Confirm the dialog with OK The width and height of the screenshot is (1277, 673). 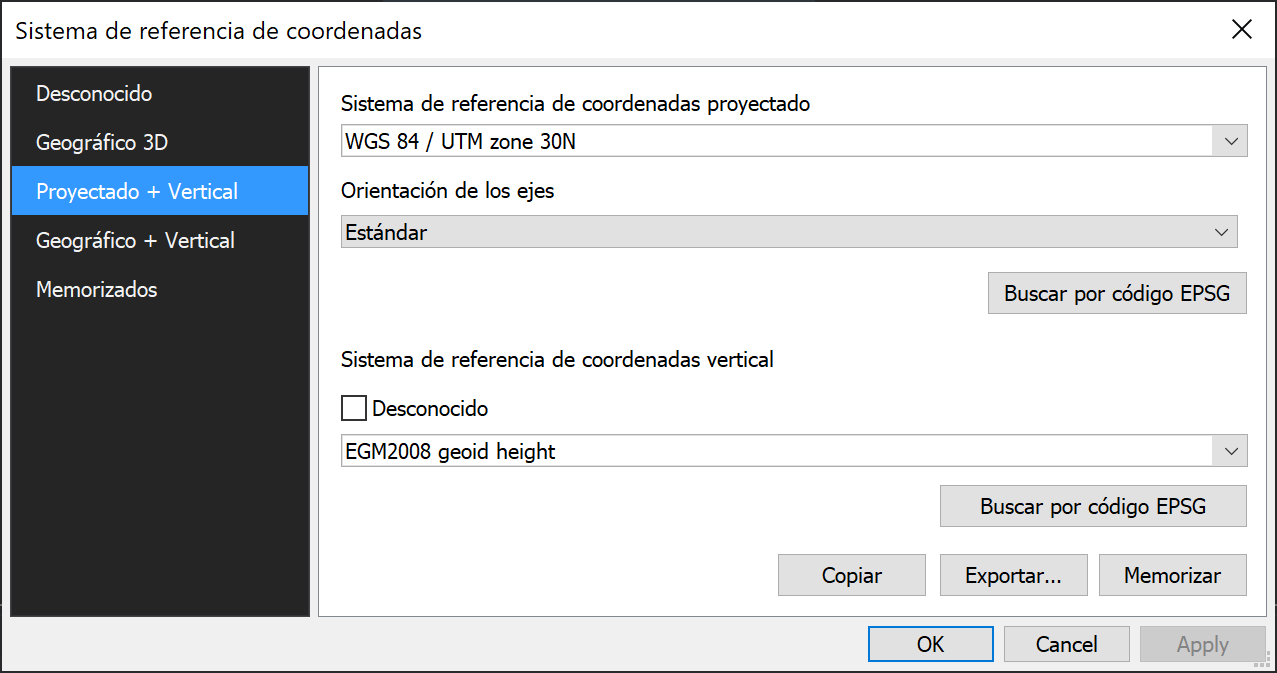coord(930,645)
